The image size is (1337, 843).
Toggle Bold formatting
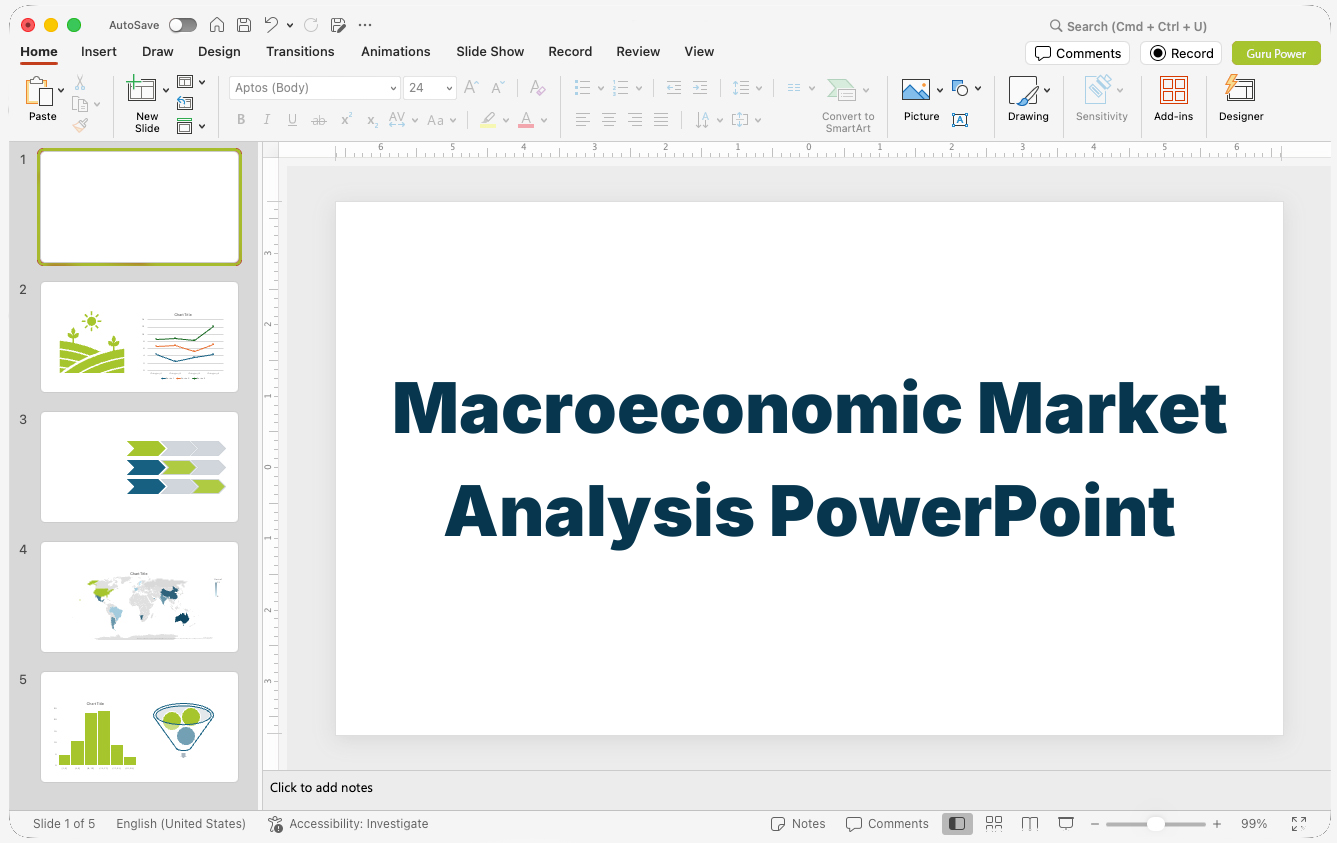pos(241,120)
